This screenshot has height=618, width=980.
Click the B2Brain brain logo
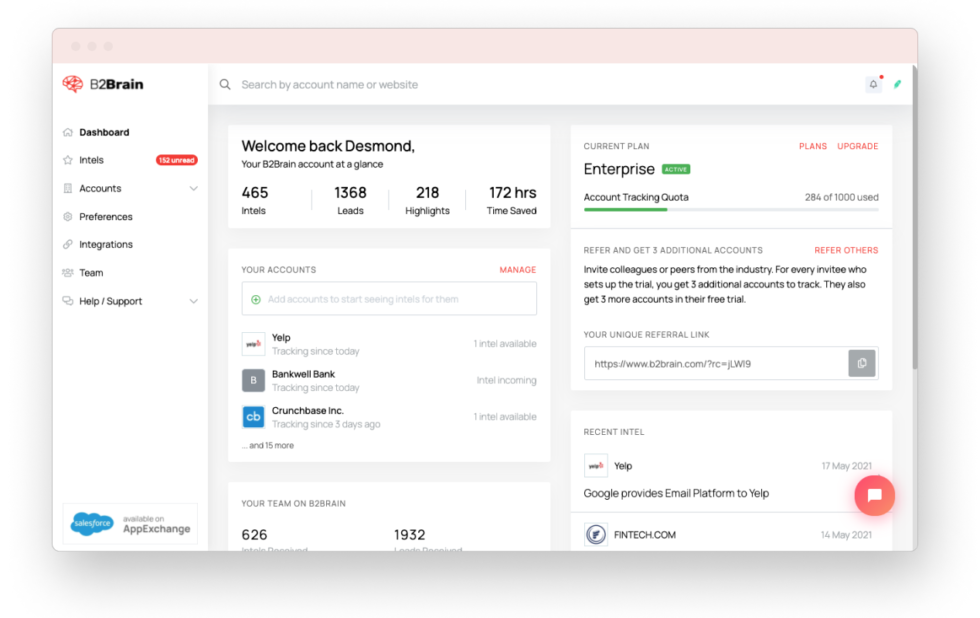click(72, 84)
